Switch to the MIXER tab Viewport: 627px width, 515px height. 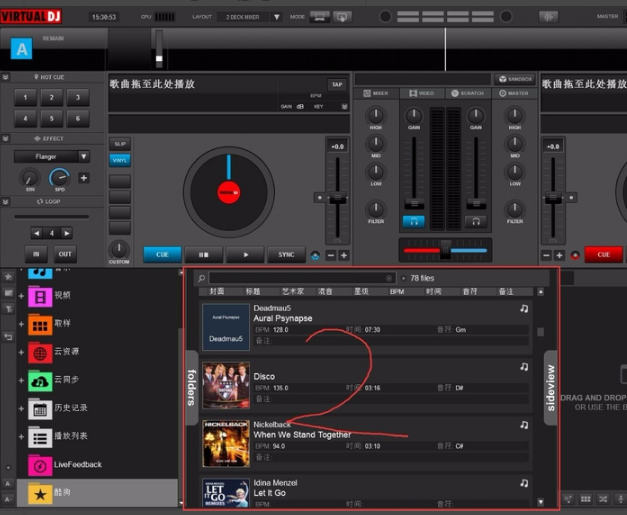(x=376, y=93)
